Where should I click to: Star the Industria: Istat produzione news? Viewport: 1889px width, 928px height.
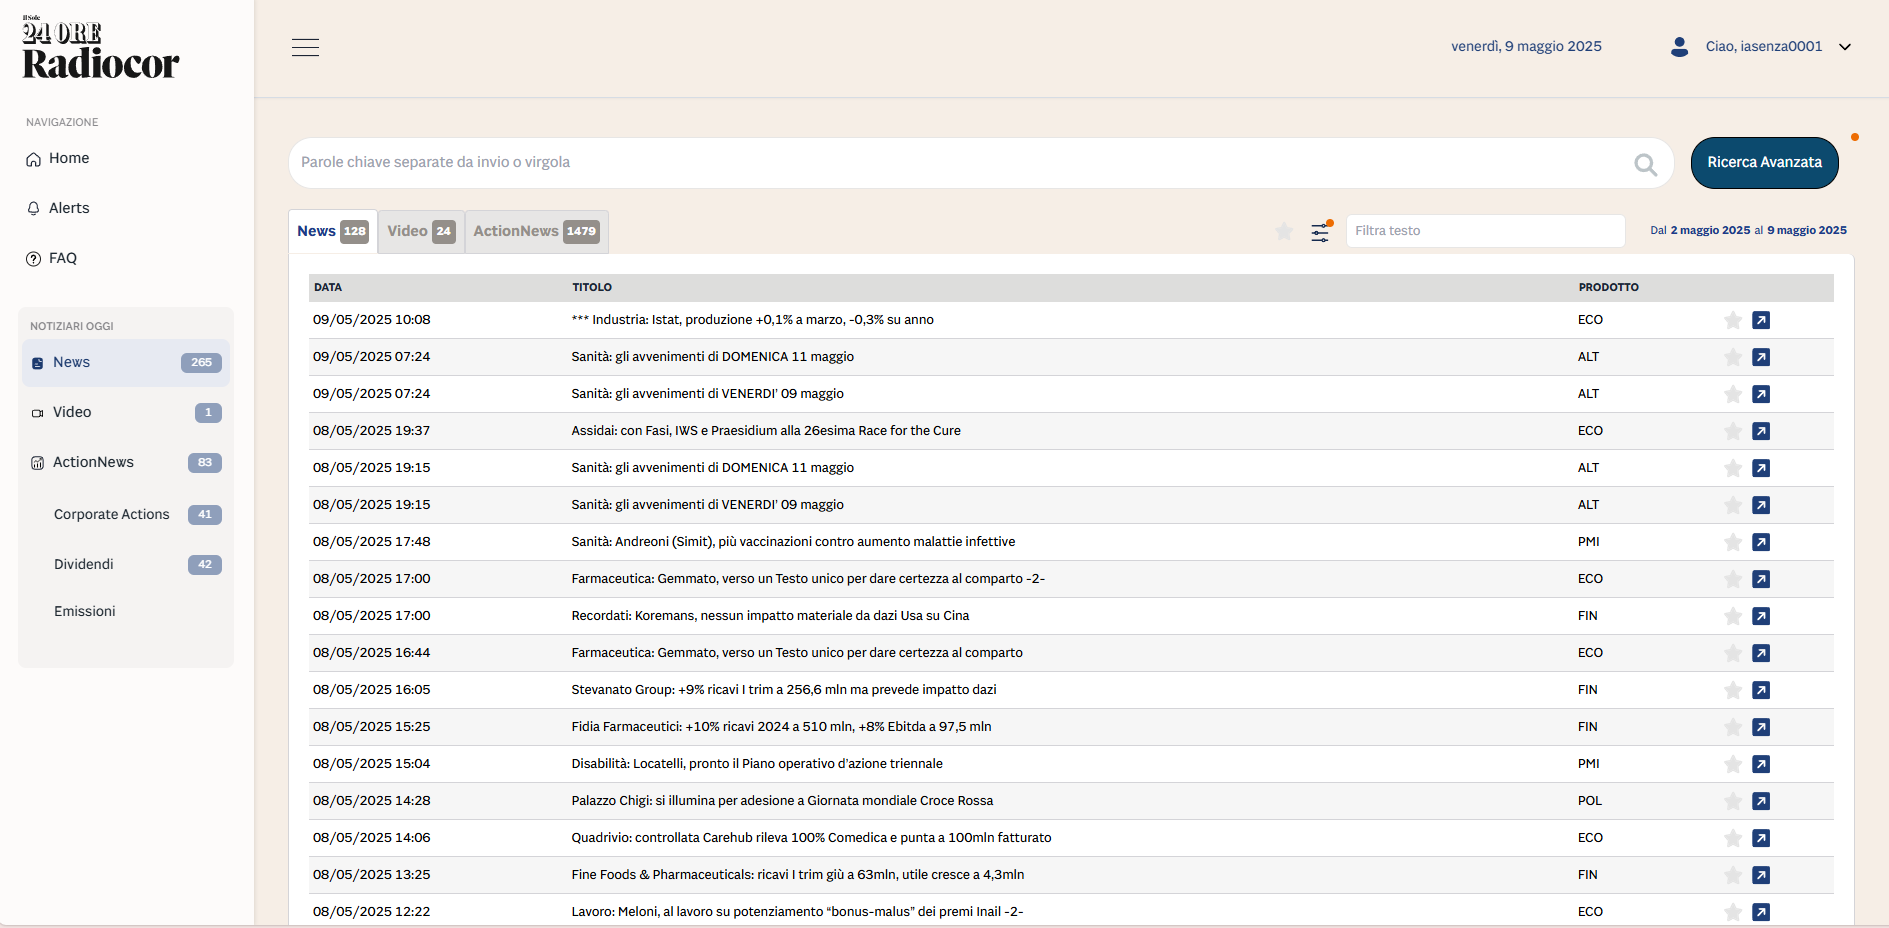point(1733,320)
